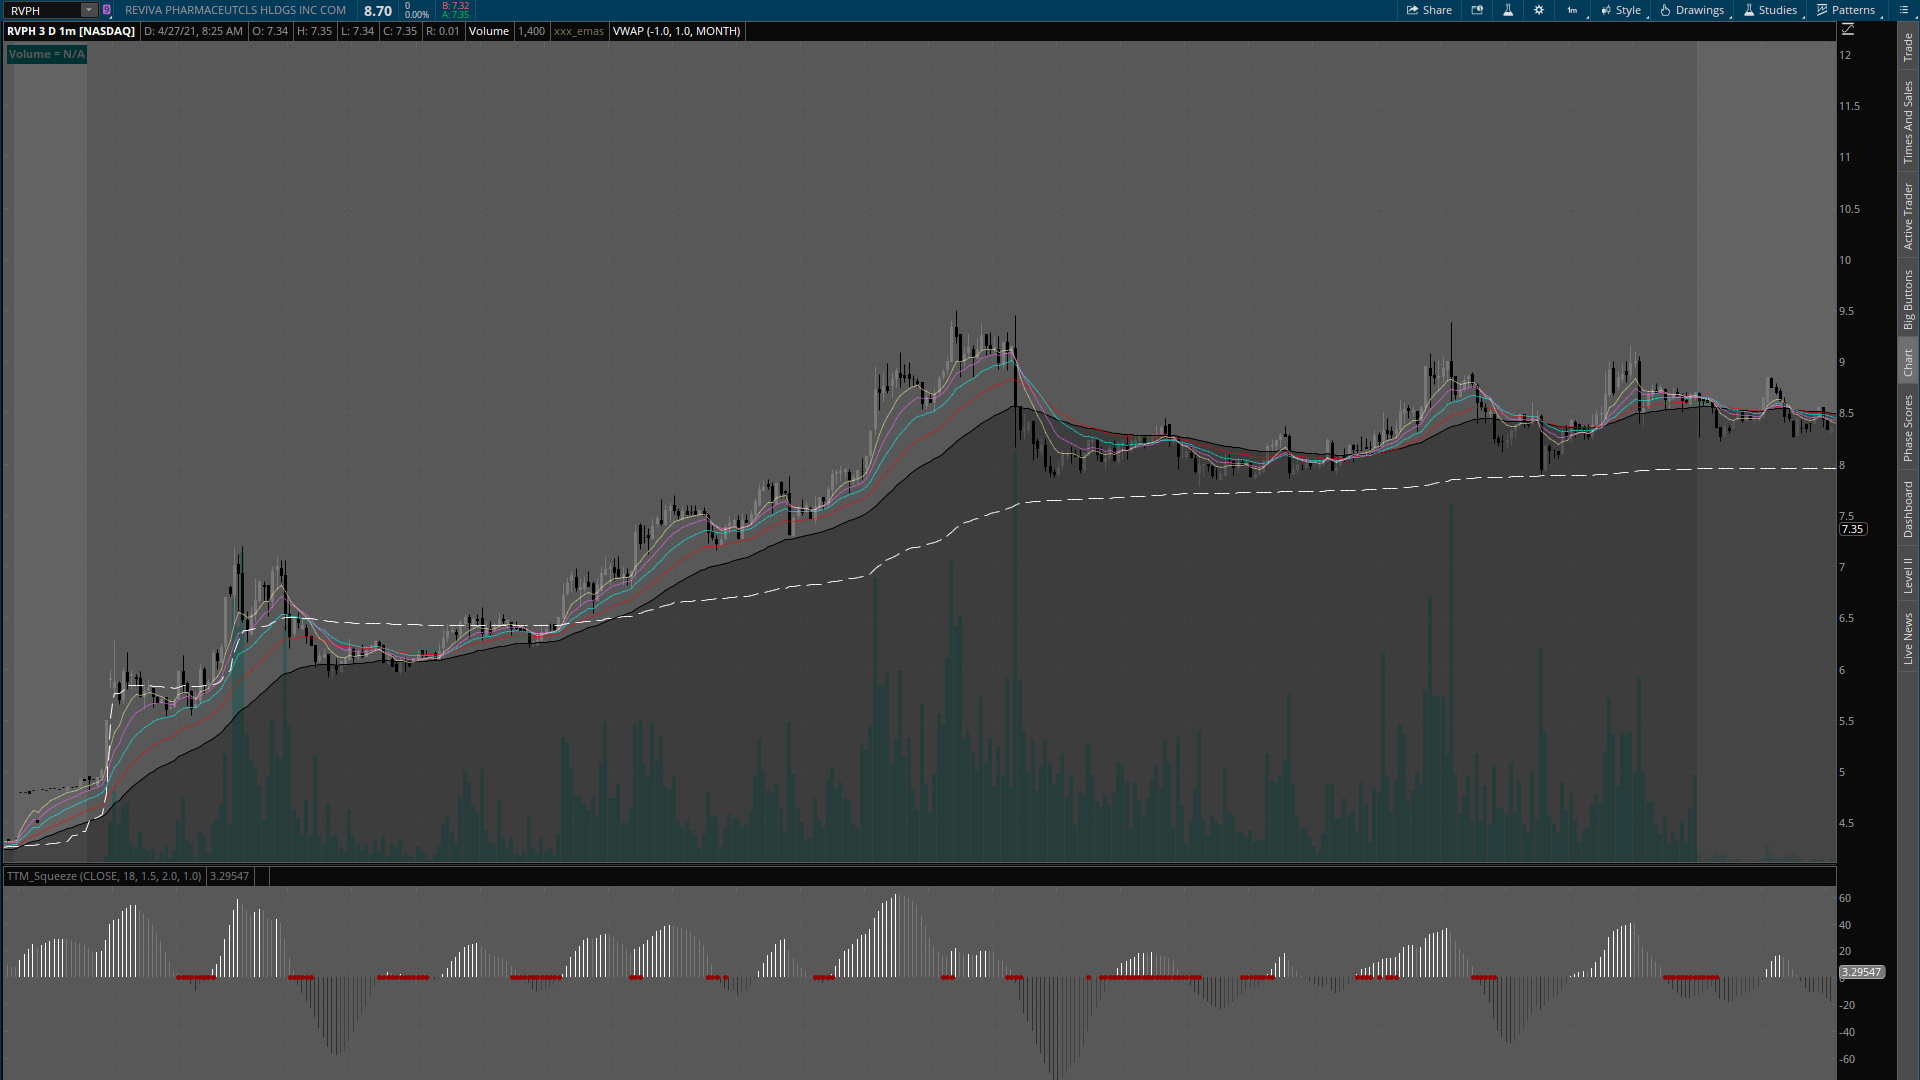Click the VWAP study label
Image resolution: width=1920 pixels, height=1080 pixels.
pos(676,31)
